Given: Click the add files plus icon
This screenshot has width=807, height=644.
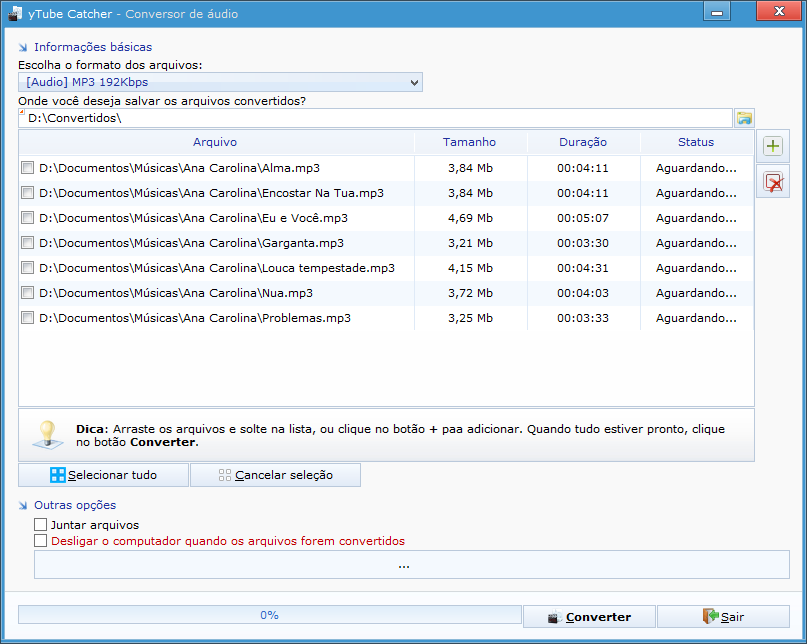Looking at the screenshot, I should pos(773,146).
